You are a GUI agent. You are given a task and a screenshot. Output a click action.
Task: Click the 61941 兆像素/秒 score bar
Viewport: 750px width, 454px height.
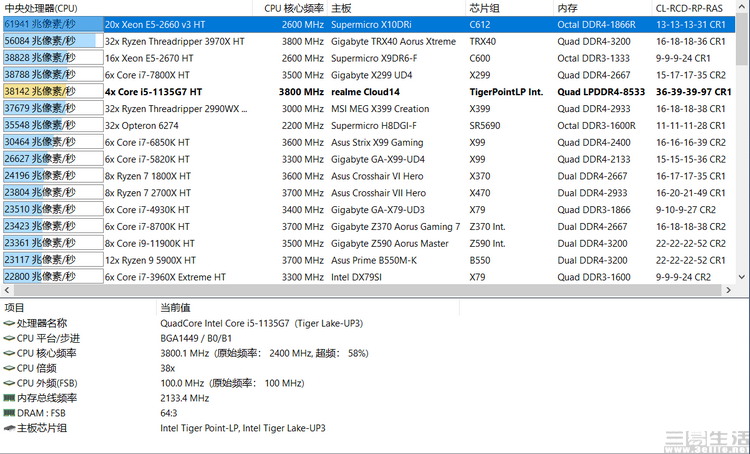tap(53, 24)
